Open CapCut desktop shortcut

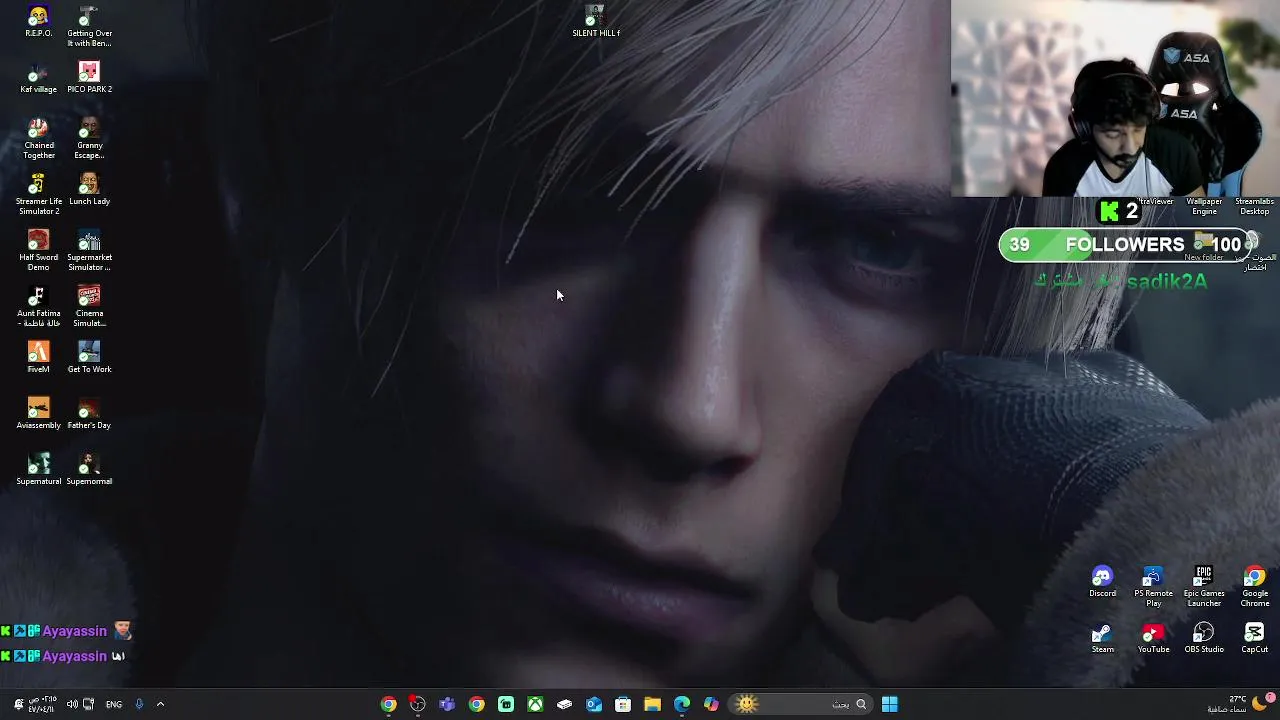tap(1254, 638)
